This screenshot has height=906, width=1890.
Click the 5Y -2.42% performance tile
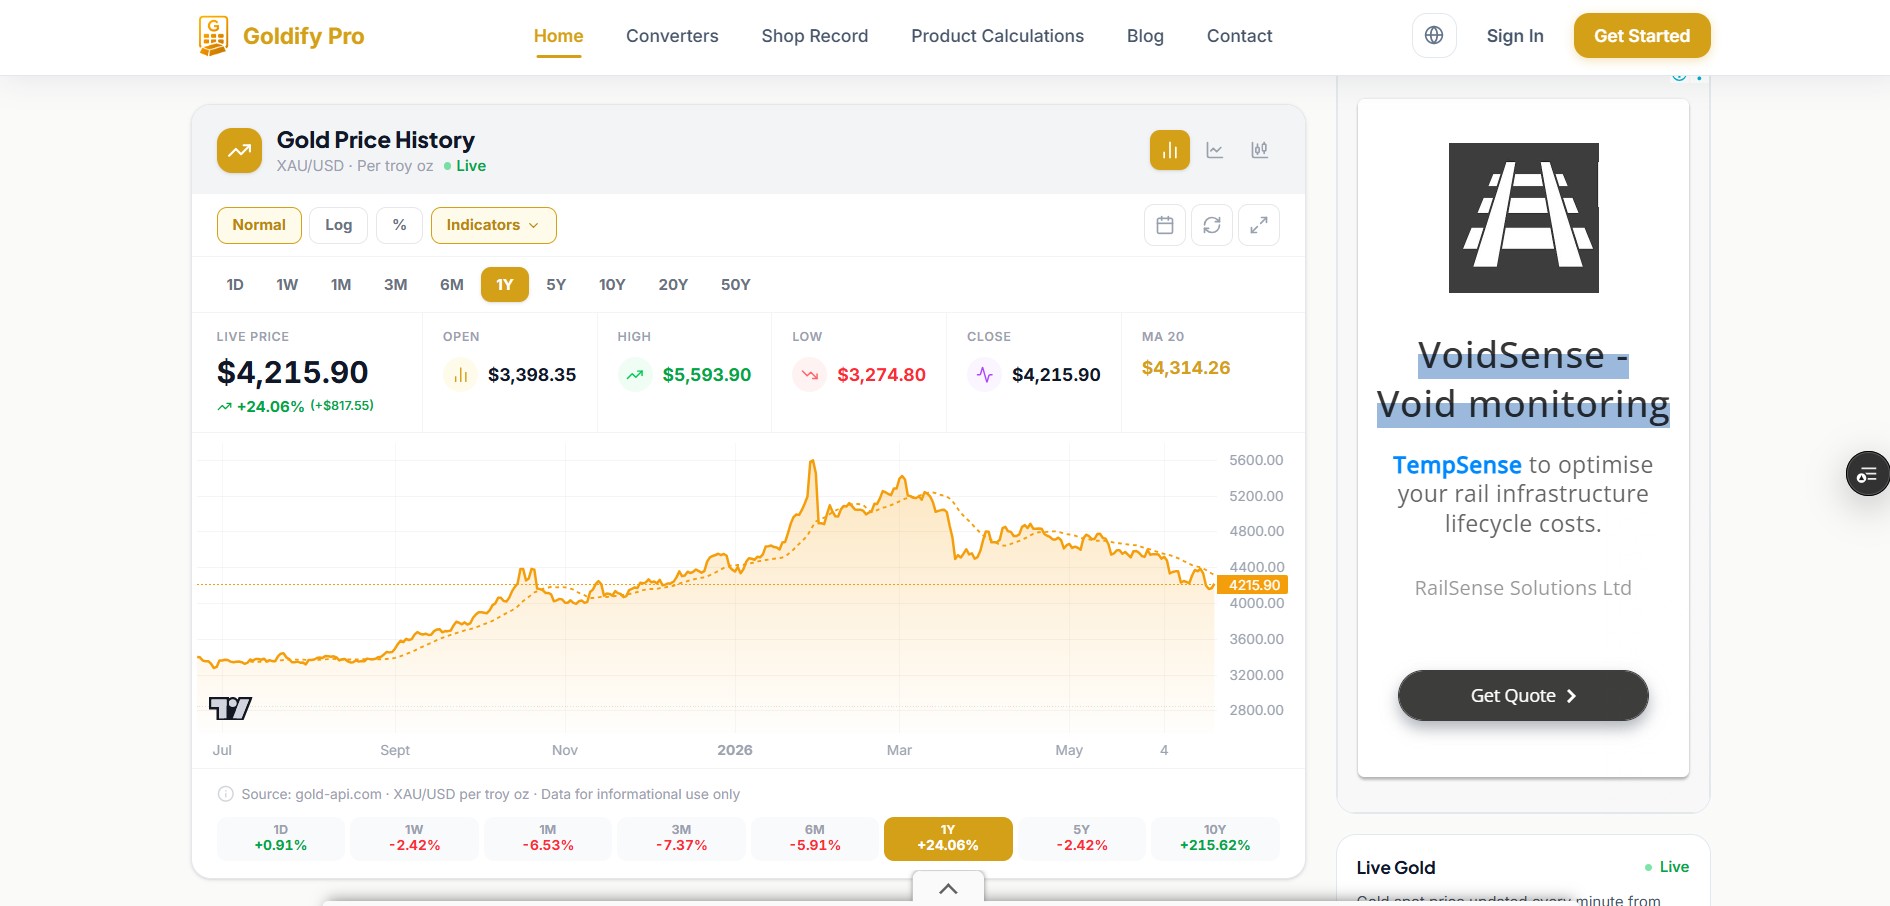click(x=1082, y=838)
